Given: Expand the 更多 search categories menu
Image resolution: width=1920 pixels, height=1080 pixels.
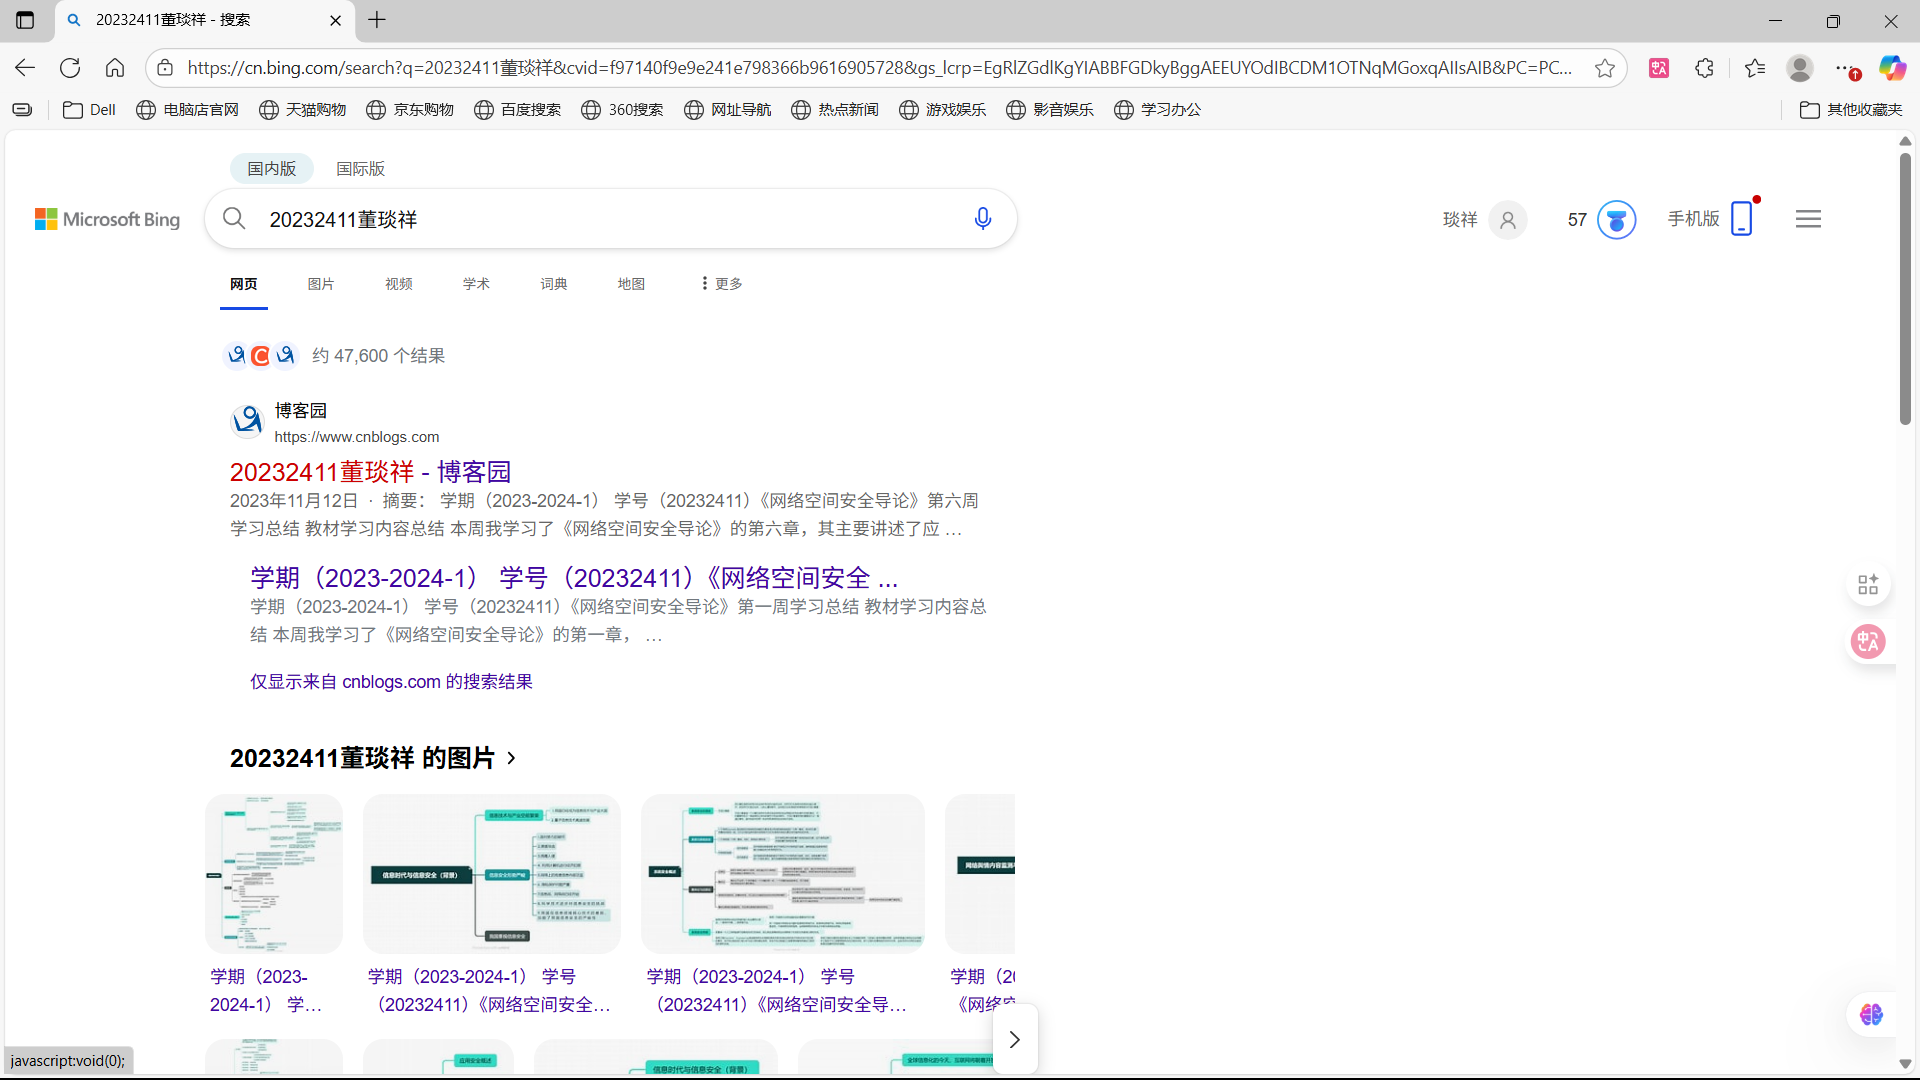Looking at the screenshot, I should (x=722, y=284).
